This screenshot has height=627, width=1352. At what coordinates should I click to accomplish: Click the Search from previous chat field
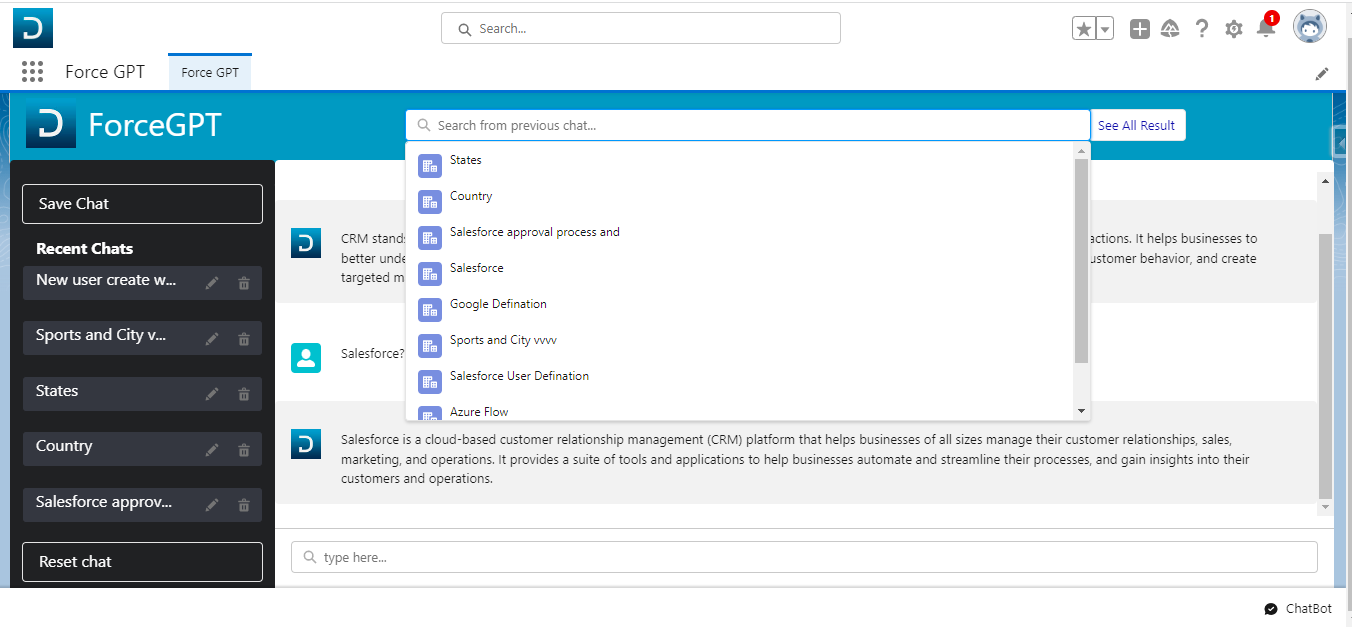point(747,125)
